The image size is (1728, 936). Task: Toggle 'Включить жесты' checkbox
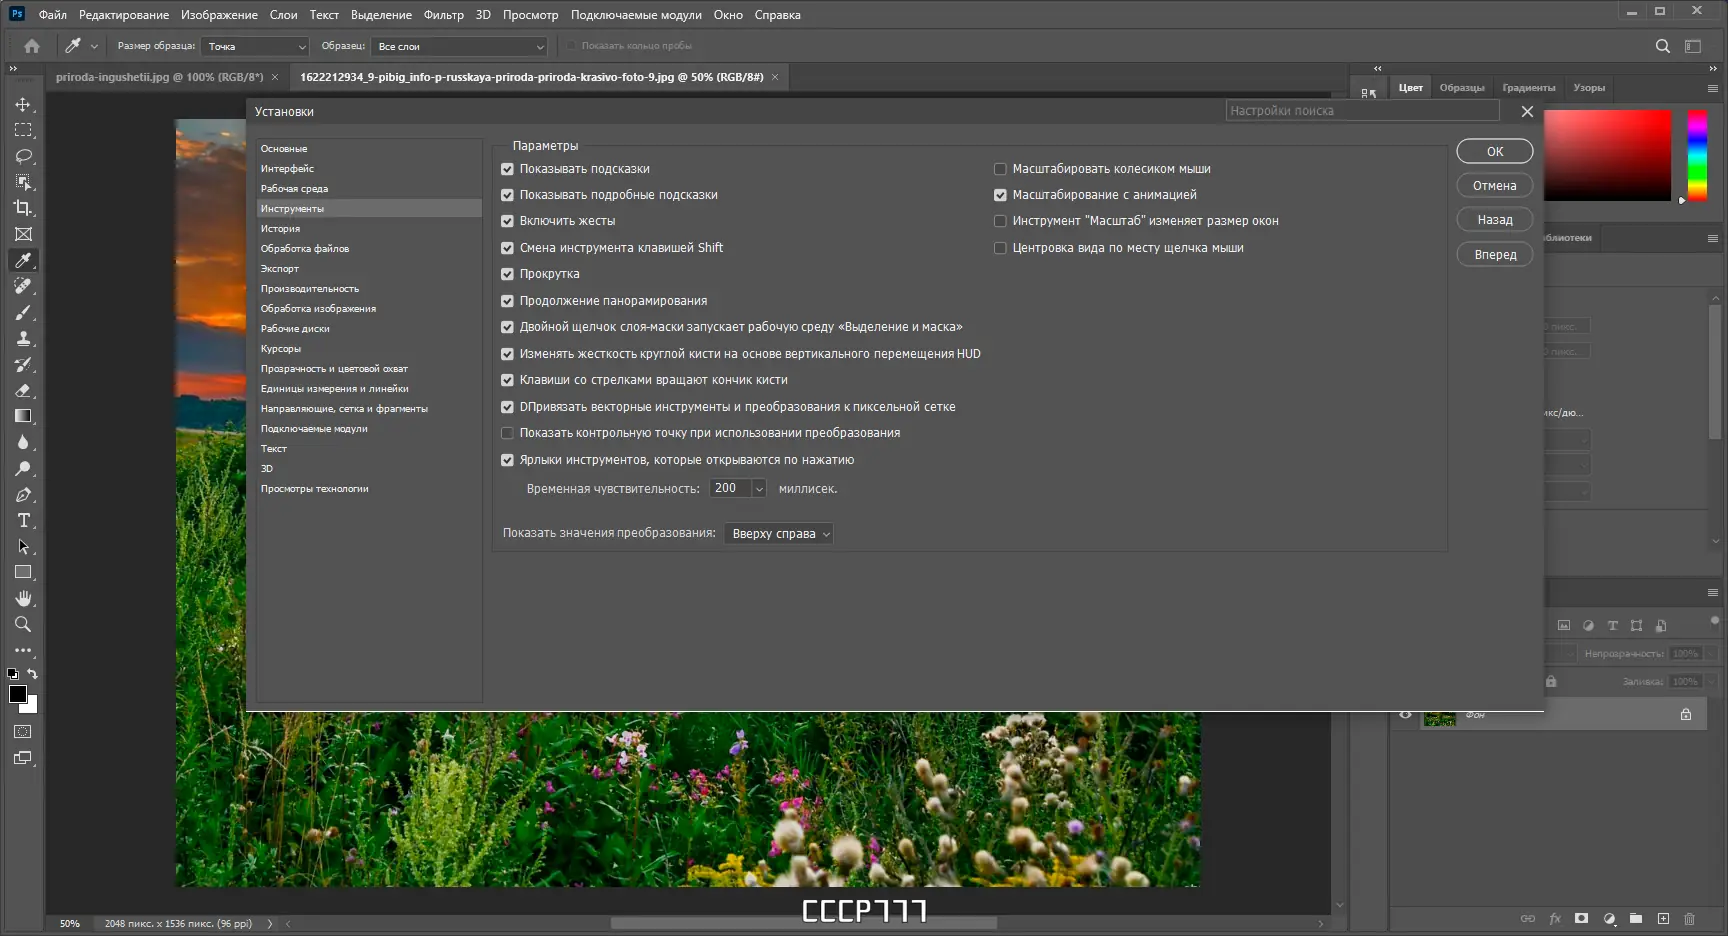[507, 221]
